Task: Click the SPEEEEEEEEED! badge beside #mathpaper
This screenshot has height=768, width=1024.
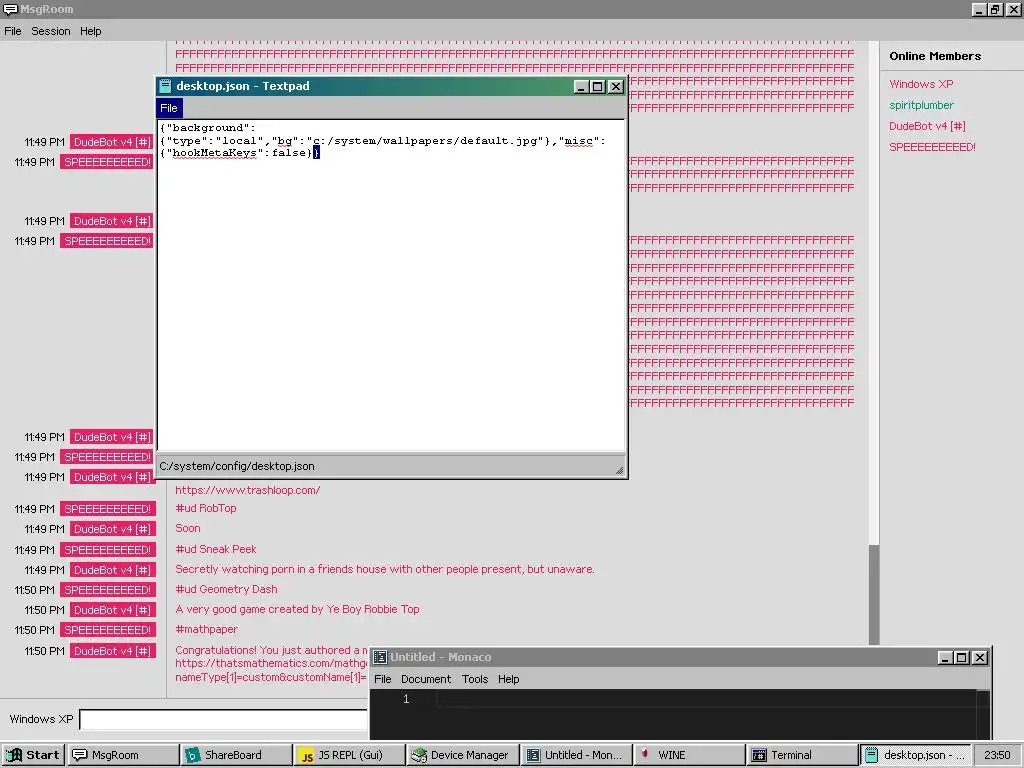Action: (107, 630)
